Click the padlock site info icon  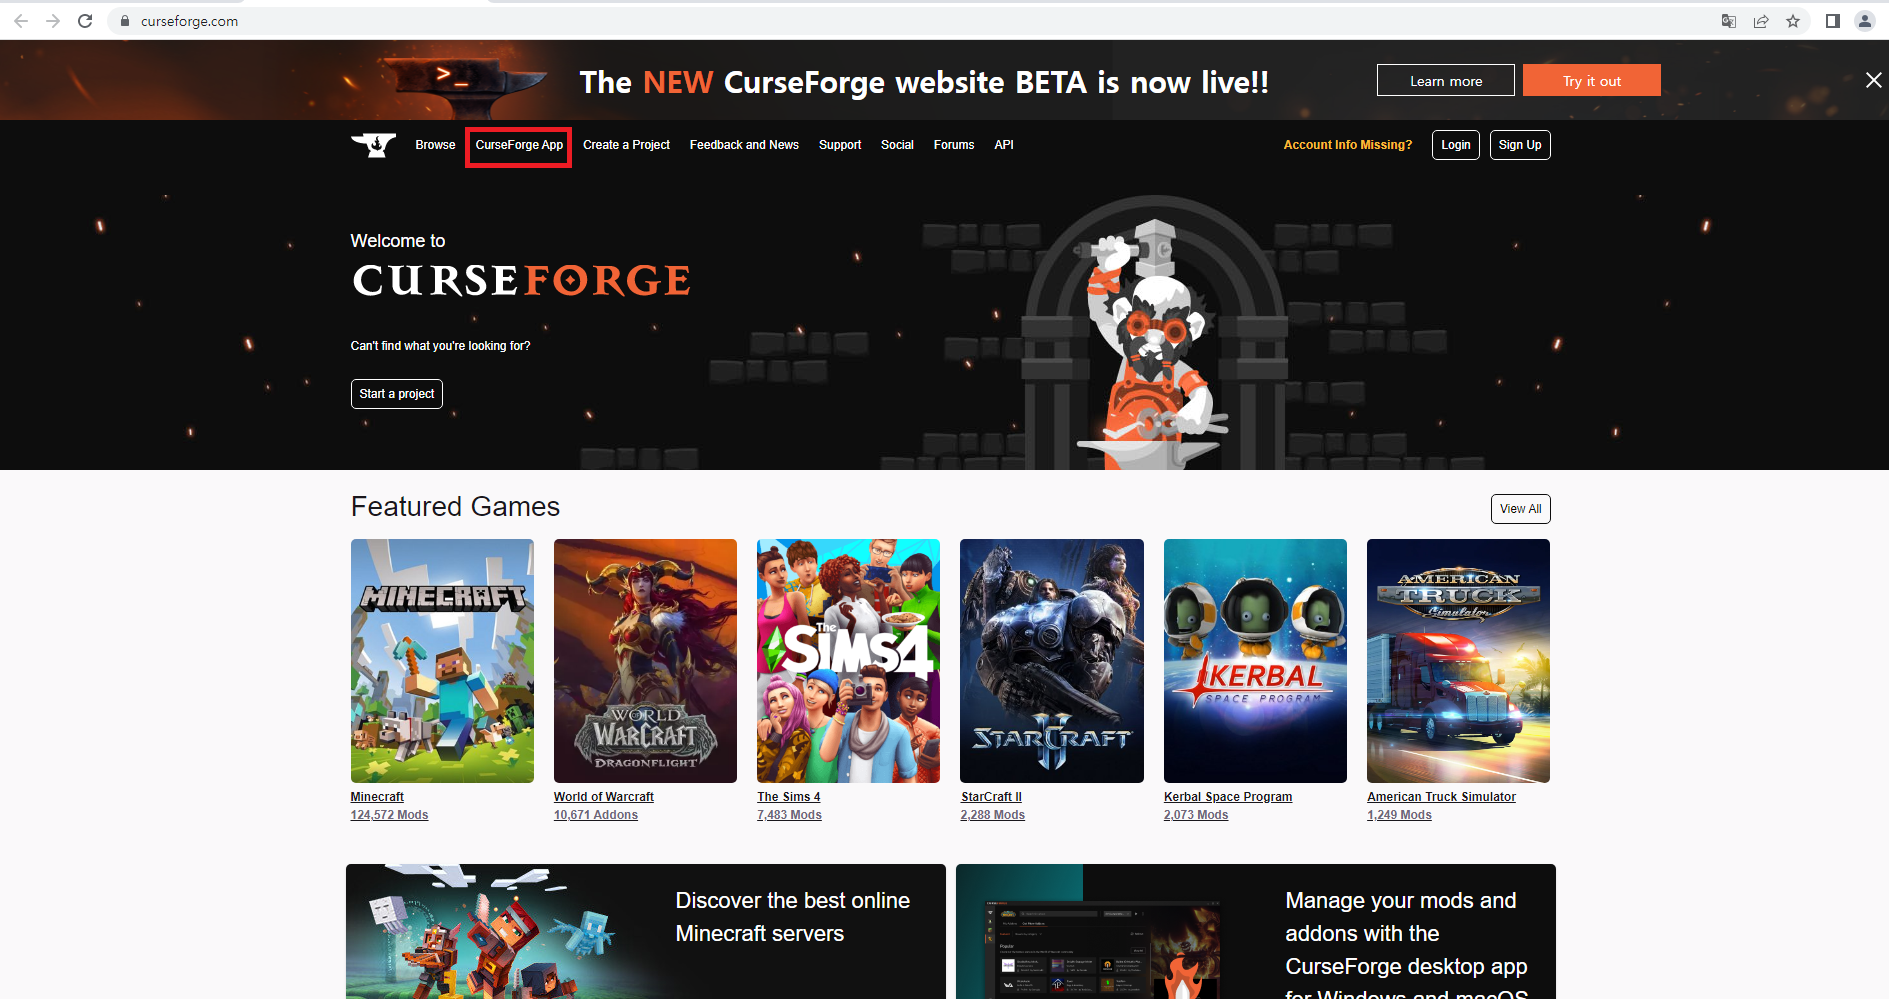(x=125, y=21)
